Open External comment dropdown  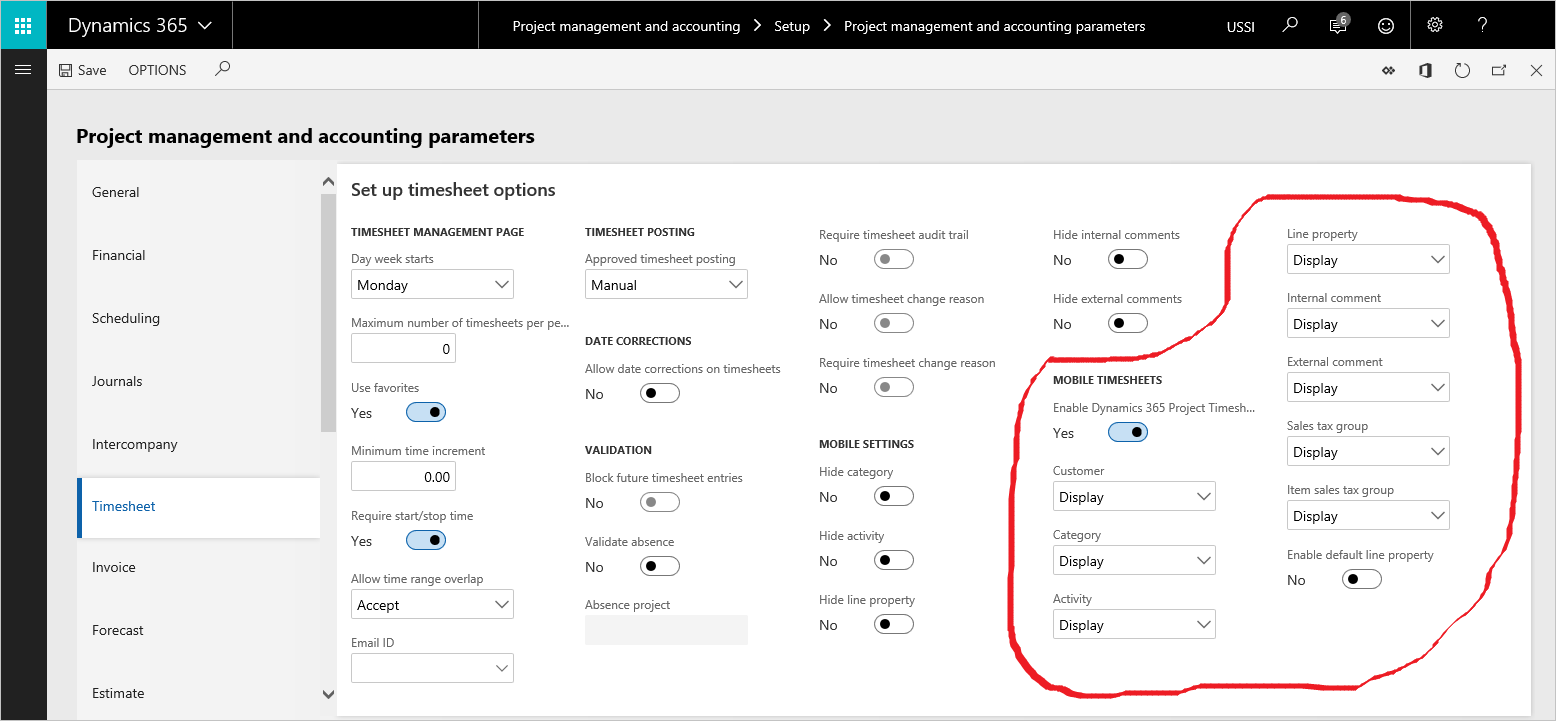click(1368, 387)
